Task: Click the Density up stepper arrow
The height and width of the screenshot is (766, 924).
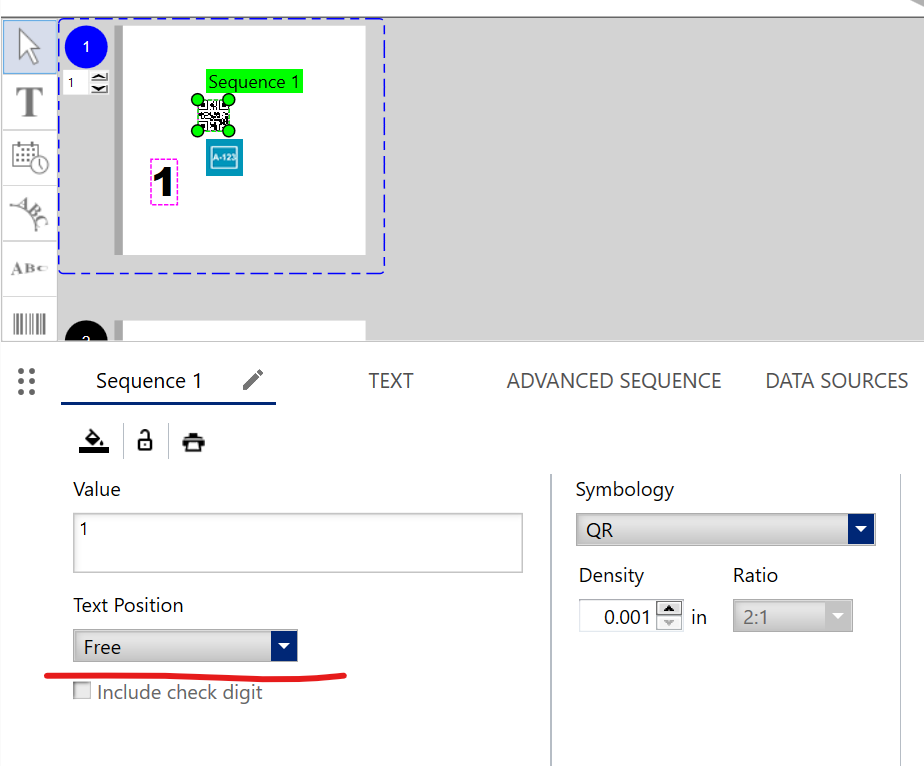Action: [x=669, y=608]
